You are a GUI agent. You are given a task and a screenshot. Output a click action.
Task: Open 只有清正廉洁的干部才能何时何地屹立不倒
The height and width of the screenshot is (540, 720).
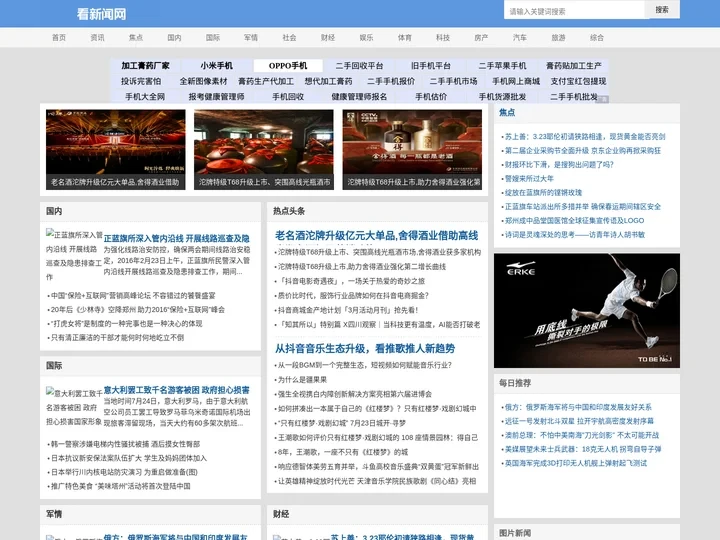(x=117, y=338)
